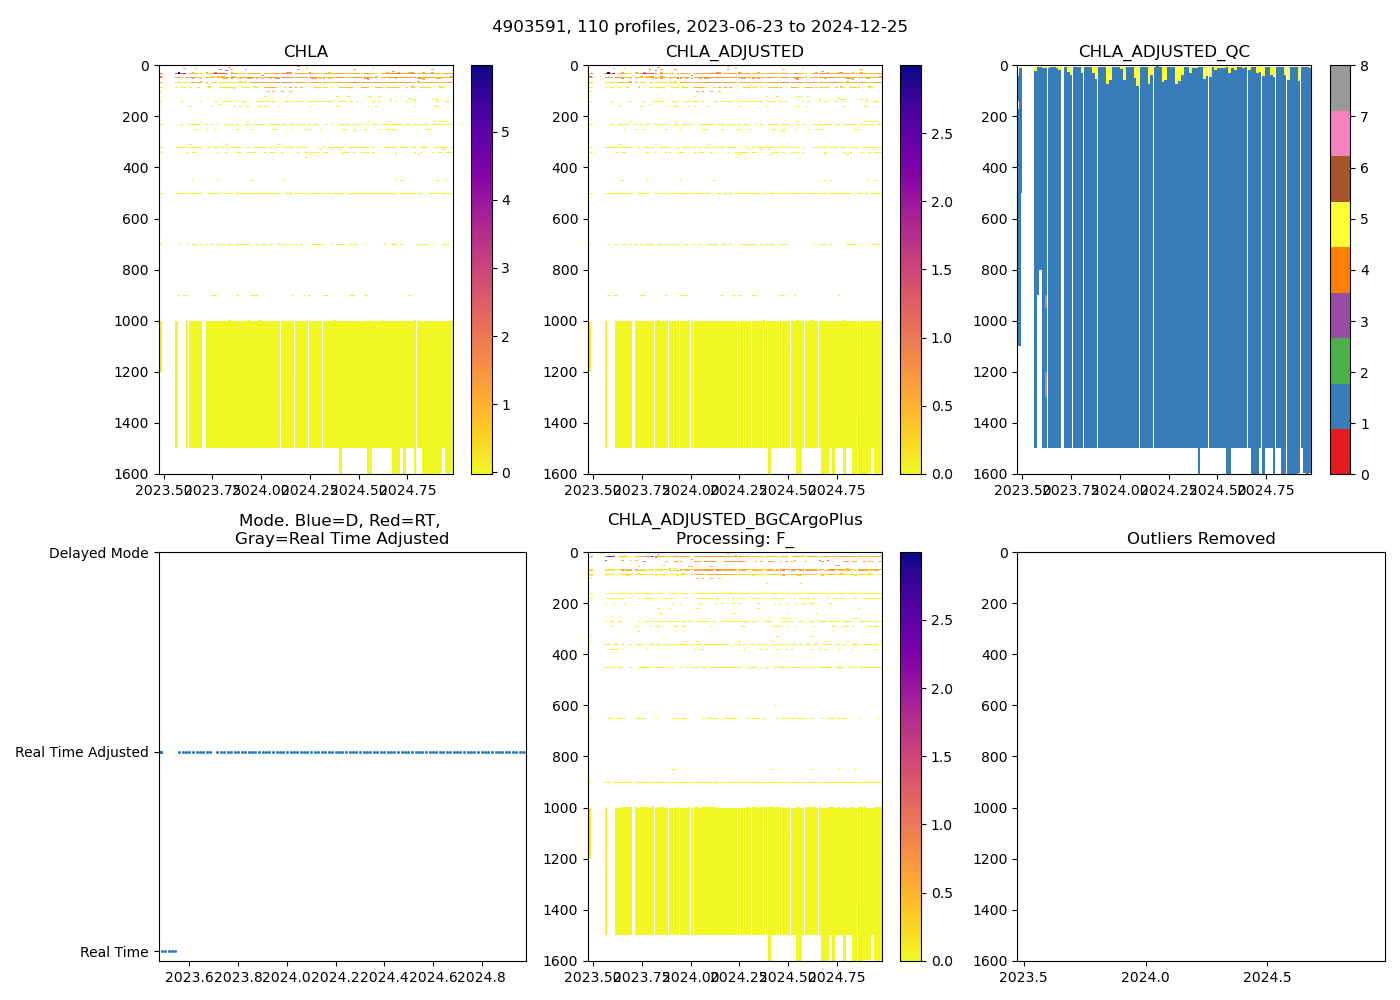Click the Mode plot title text

point(341,530)
